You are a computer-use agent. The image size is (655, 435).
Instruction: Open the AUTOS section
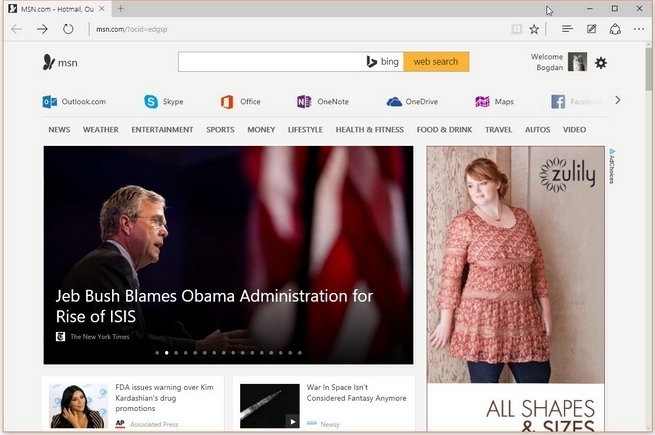coord(538,130)
